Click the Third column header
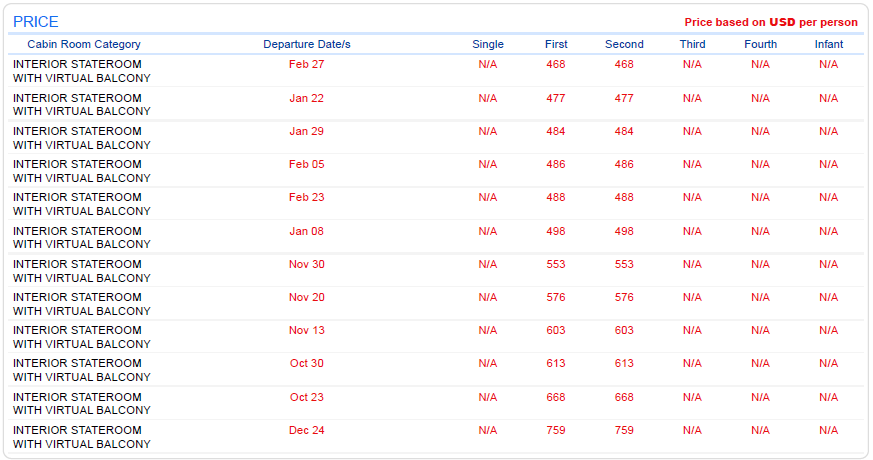 (692, 44)
